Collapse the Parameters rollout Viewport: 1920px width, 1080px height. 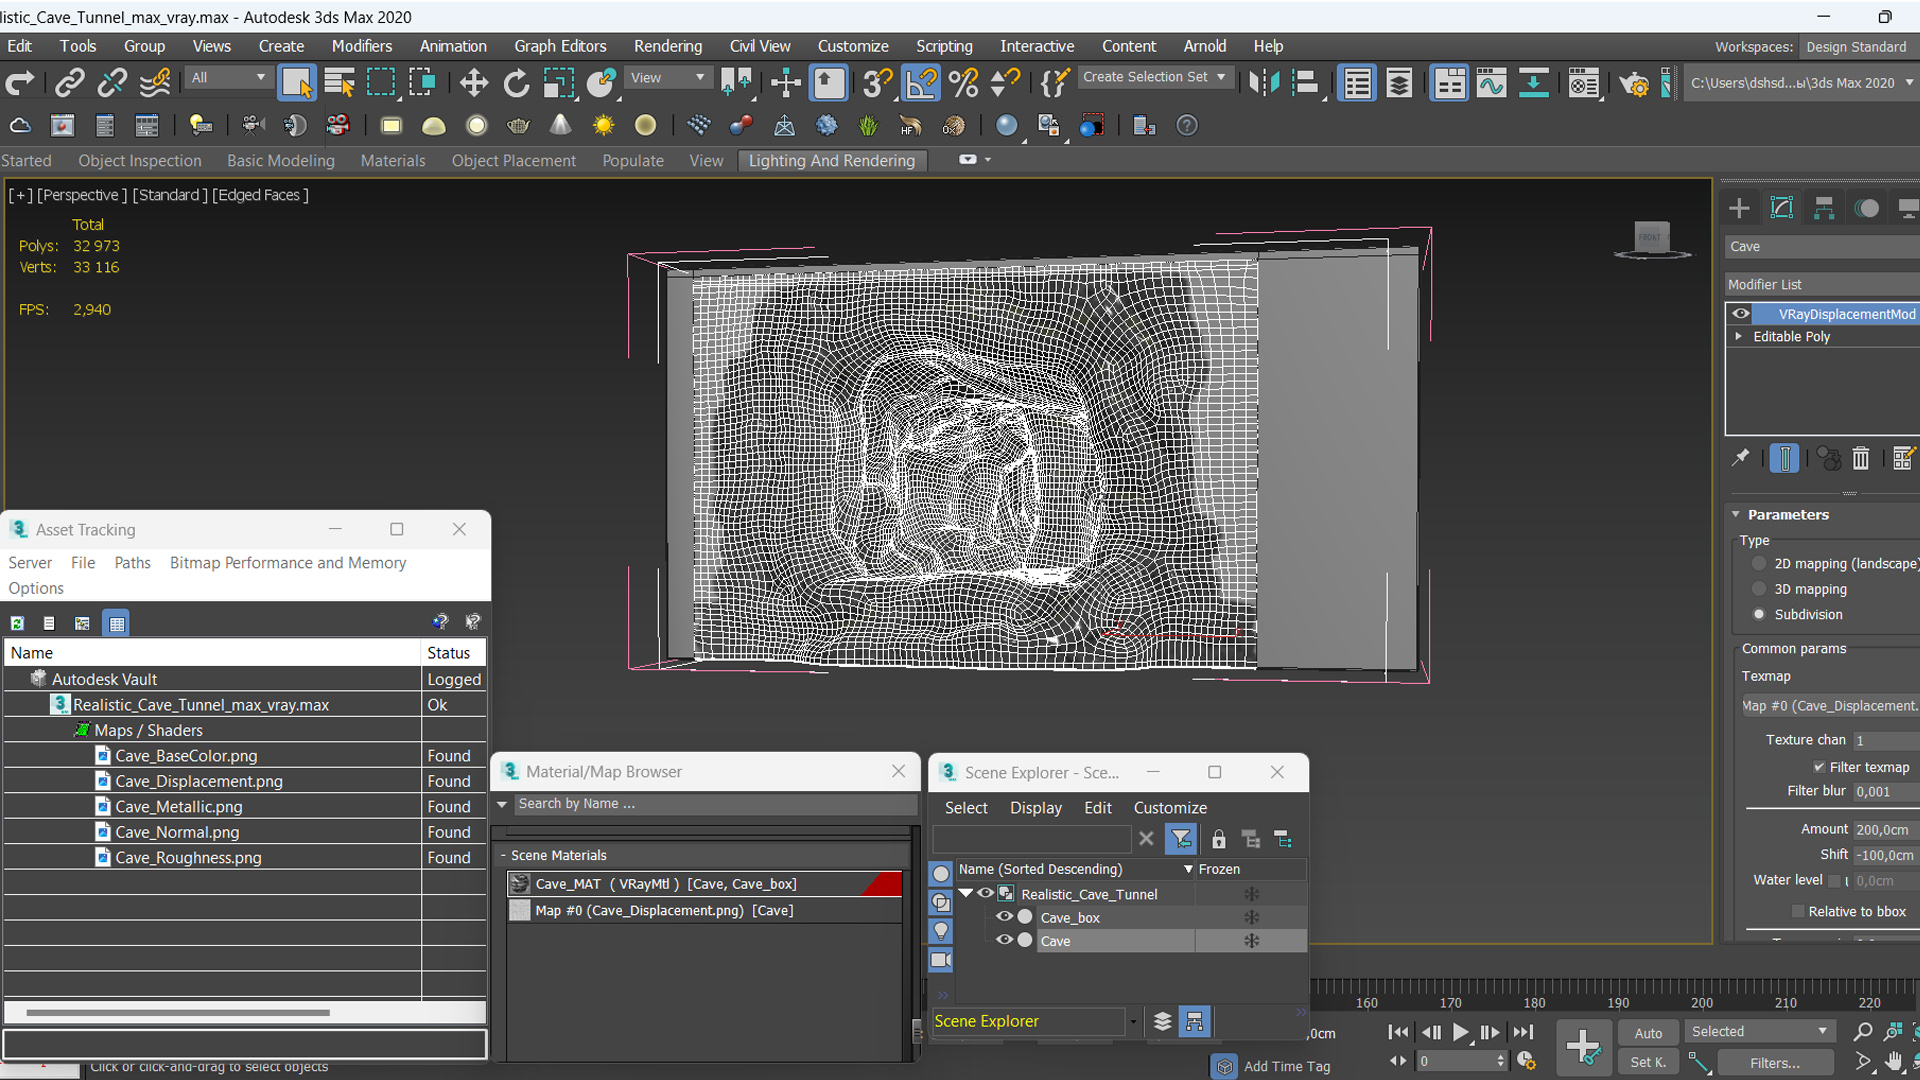point(1736,514)
